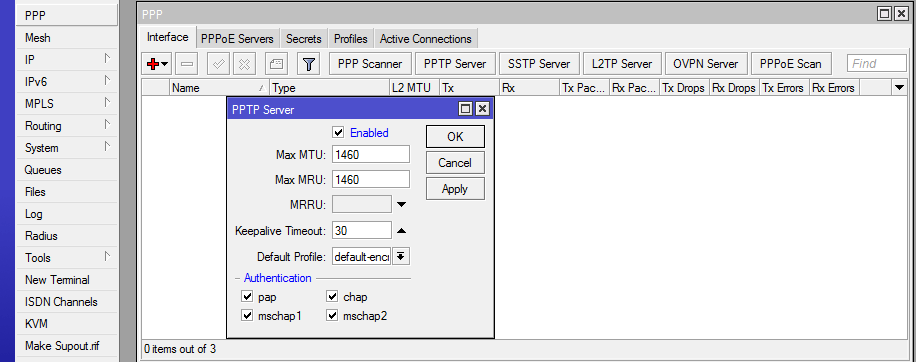Click Cancel in the PPTP Server dialog

click(455, 163)
